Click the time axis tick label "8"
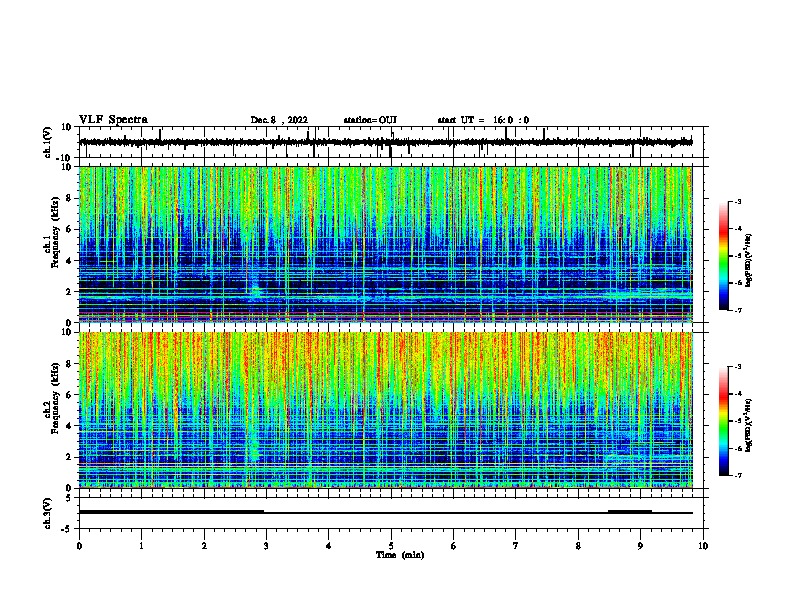792x612 pixels. (x=578, y=546)
